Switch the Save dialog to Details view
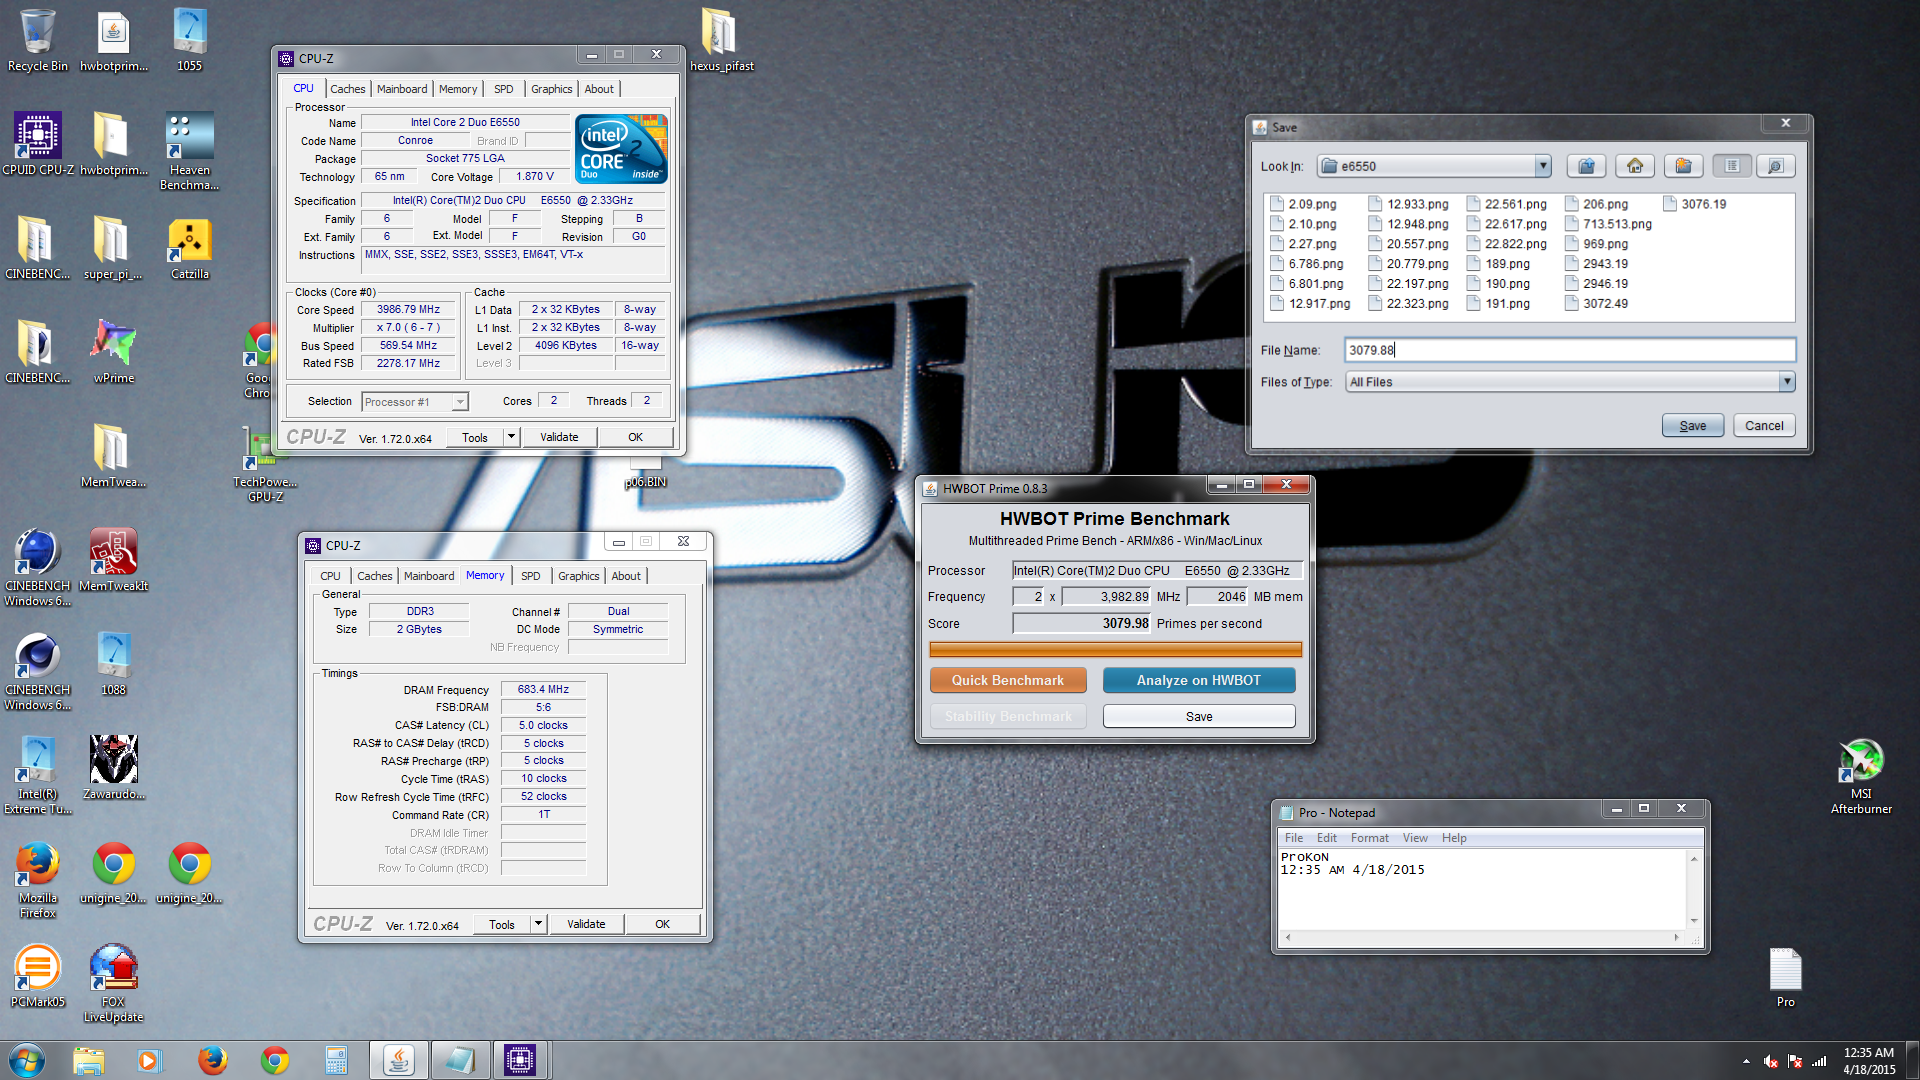Viewport: 1920px width, 1080px height. (x=1775, y=166)
